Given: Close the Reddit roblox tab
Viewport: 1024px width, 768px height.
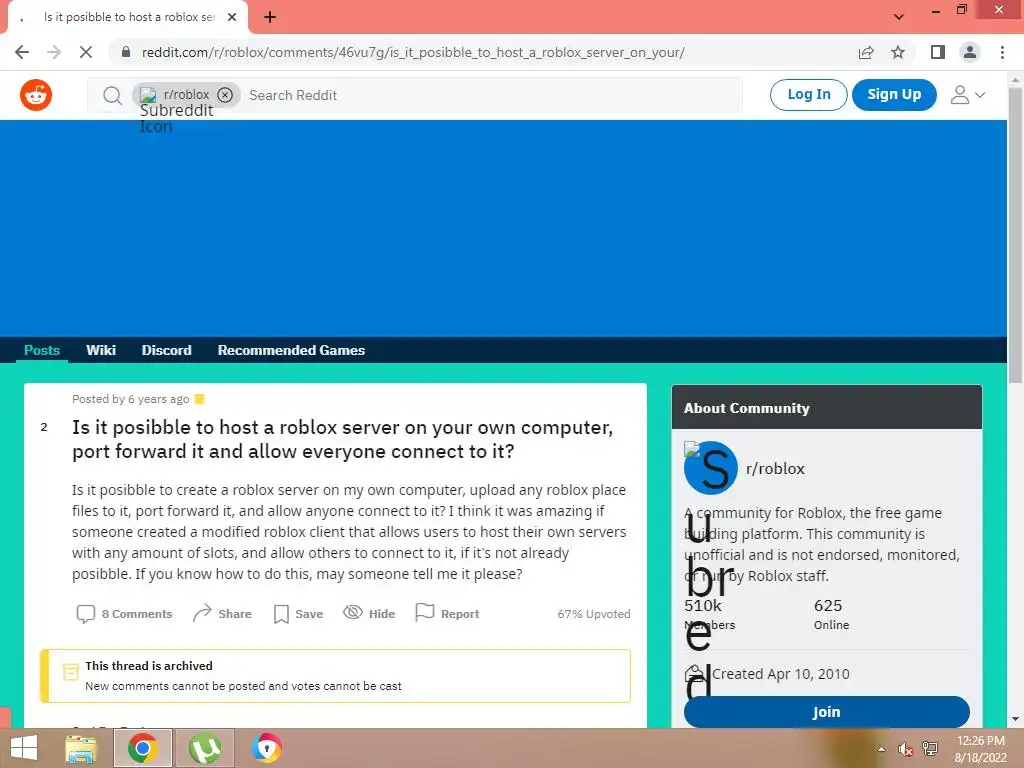Looking at the screenshot, I should coord(232,17).
